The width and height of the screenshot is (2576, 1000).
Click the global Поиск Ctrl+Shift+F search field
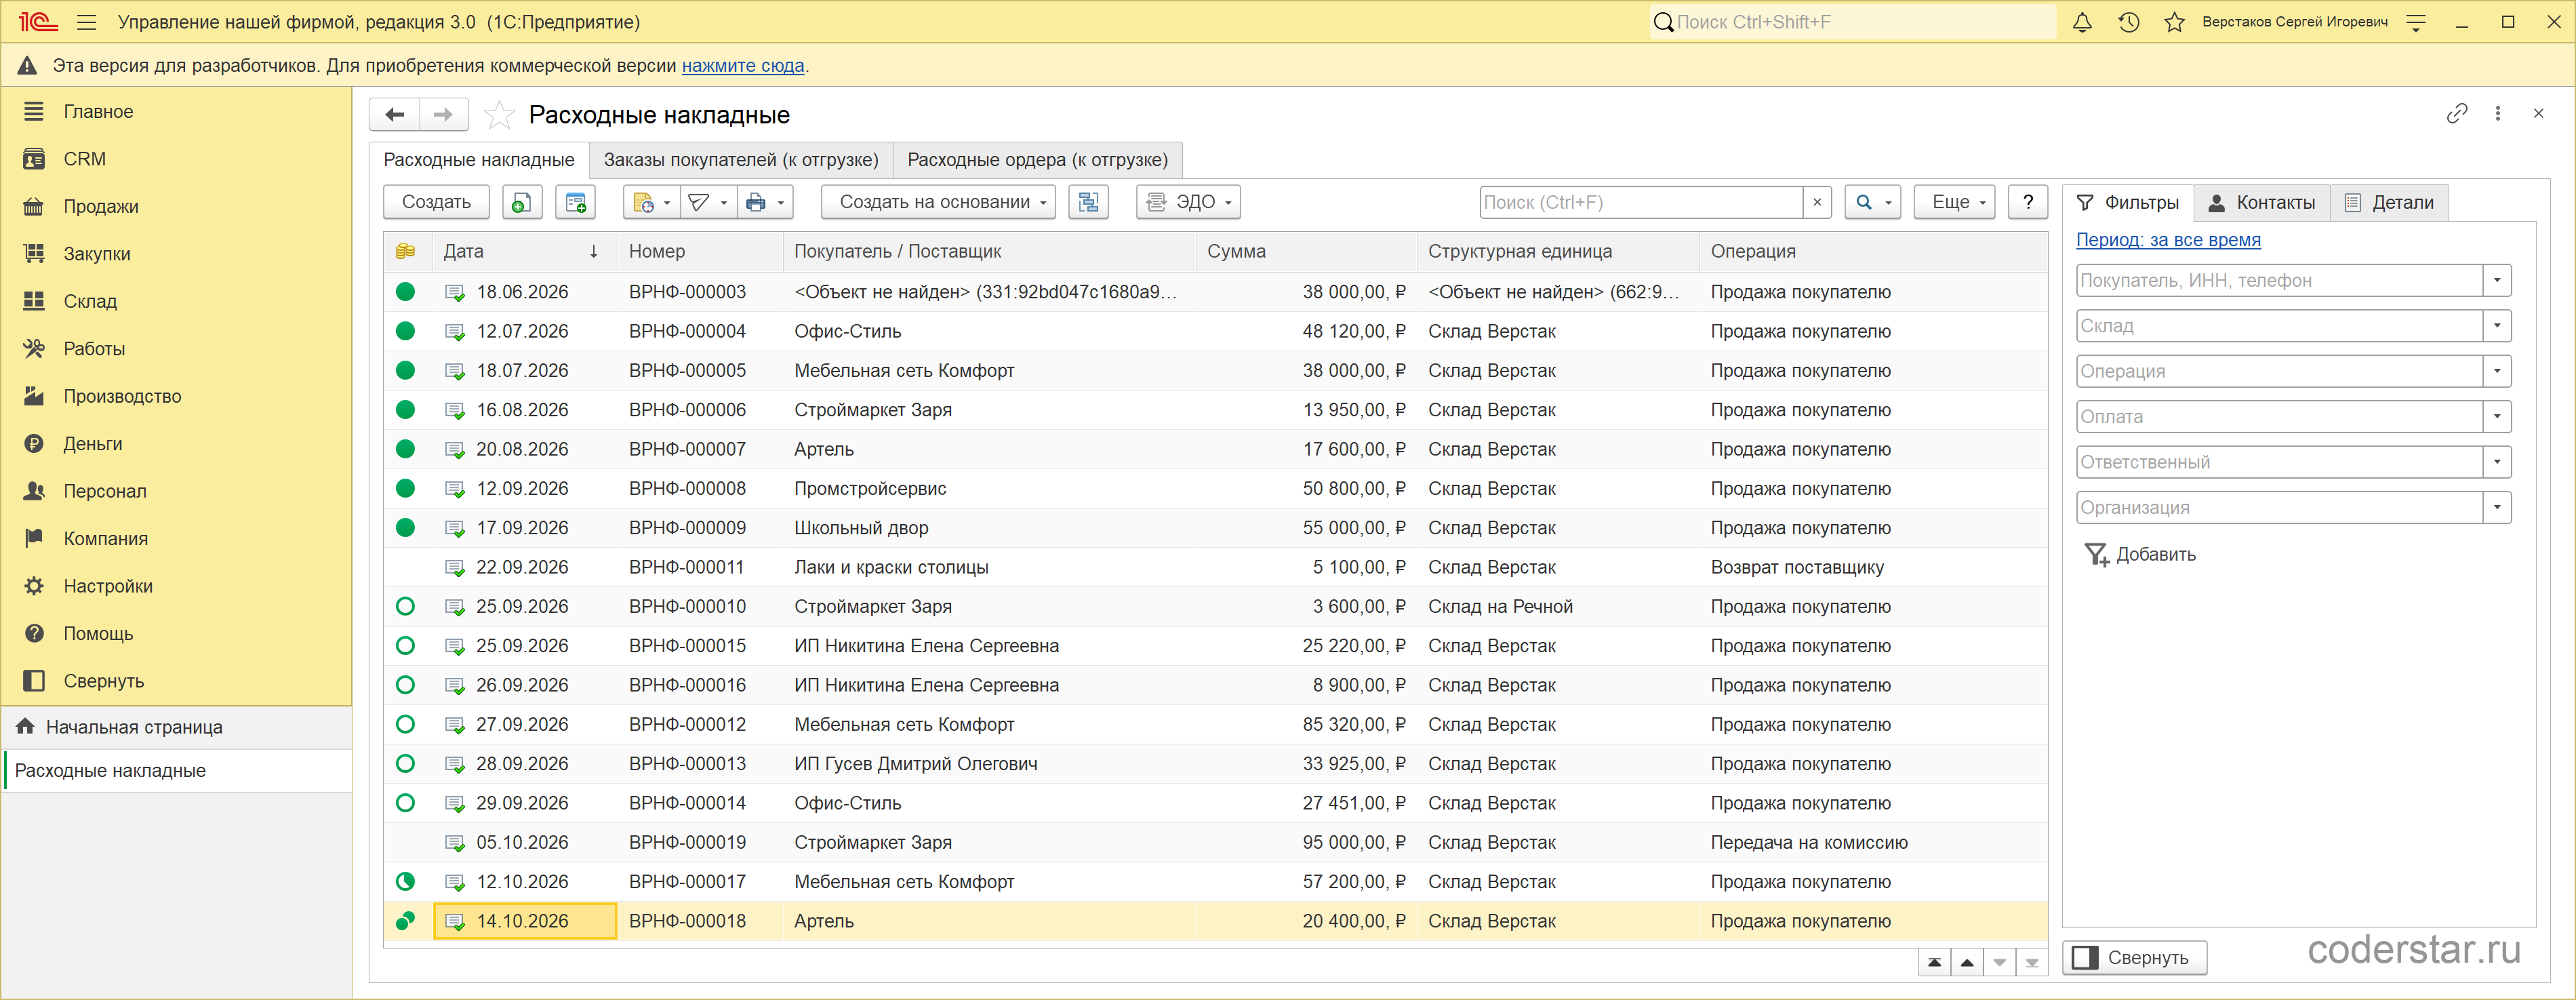(1852, 22)
